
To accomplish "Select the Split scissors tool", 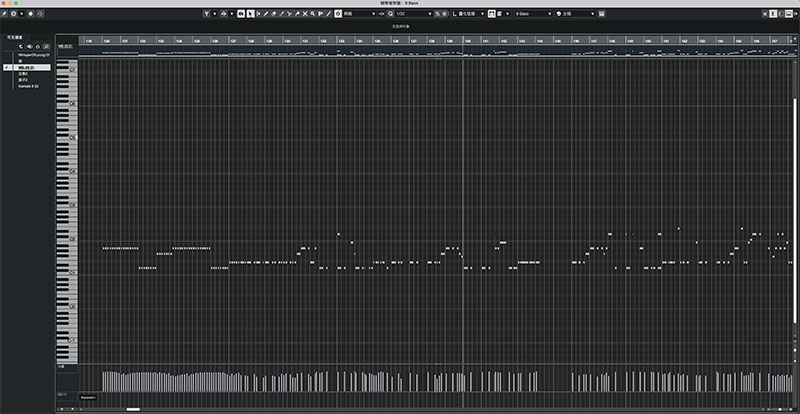I will point(289,14).
